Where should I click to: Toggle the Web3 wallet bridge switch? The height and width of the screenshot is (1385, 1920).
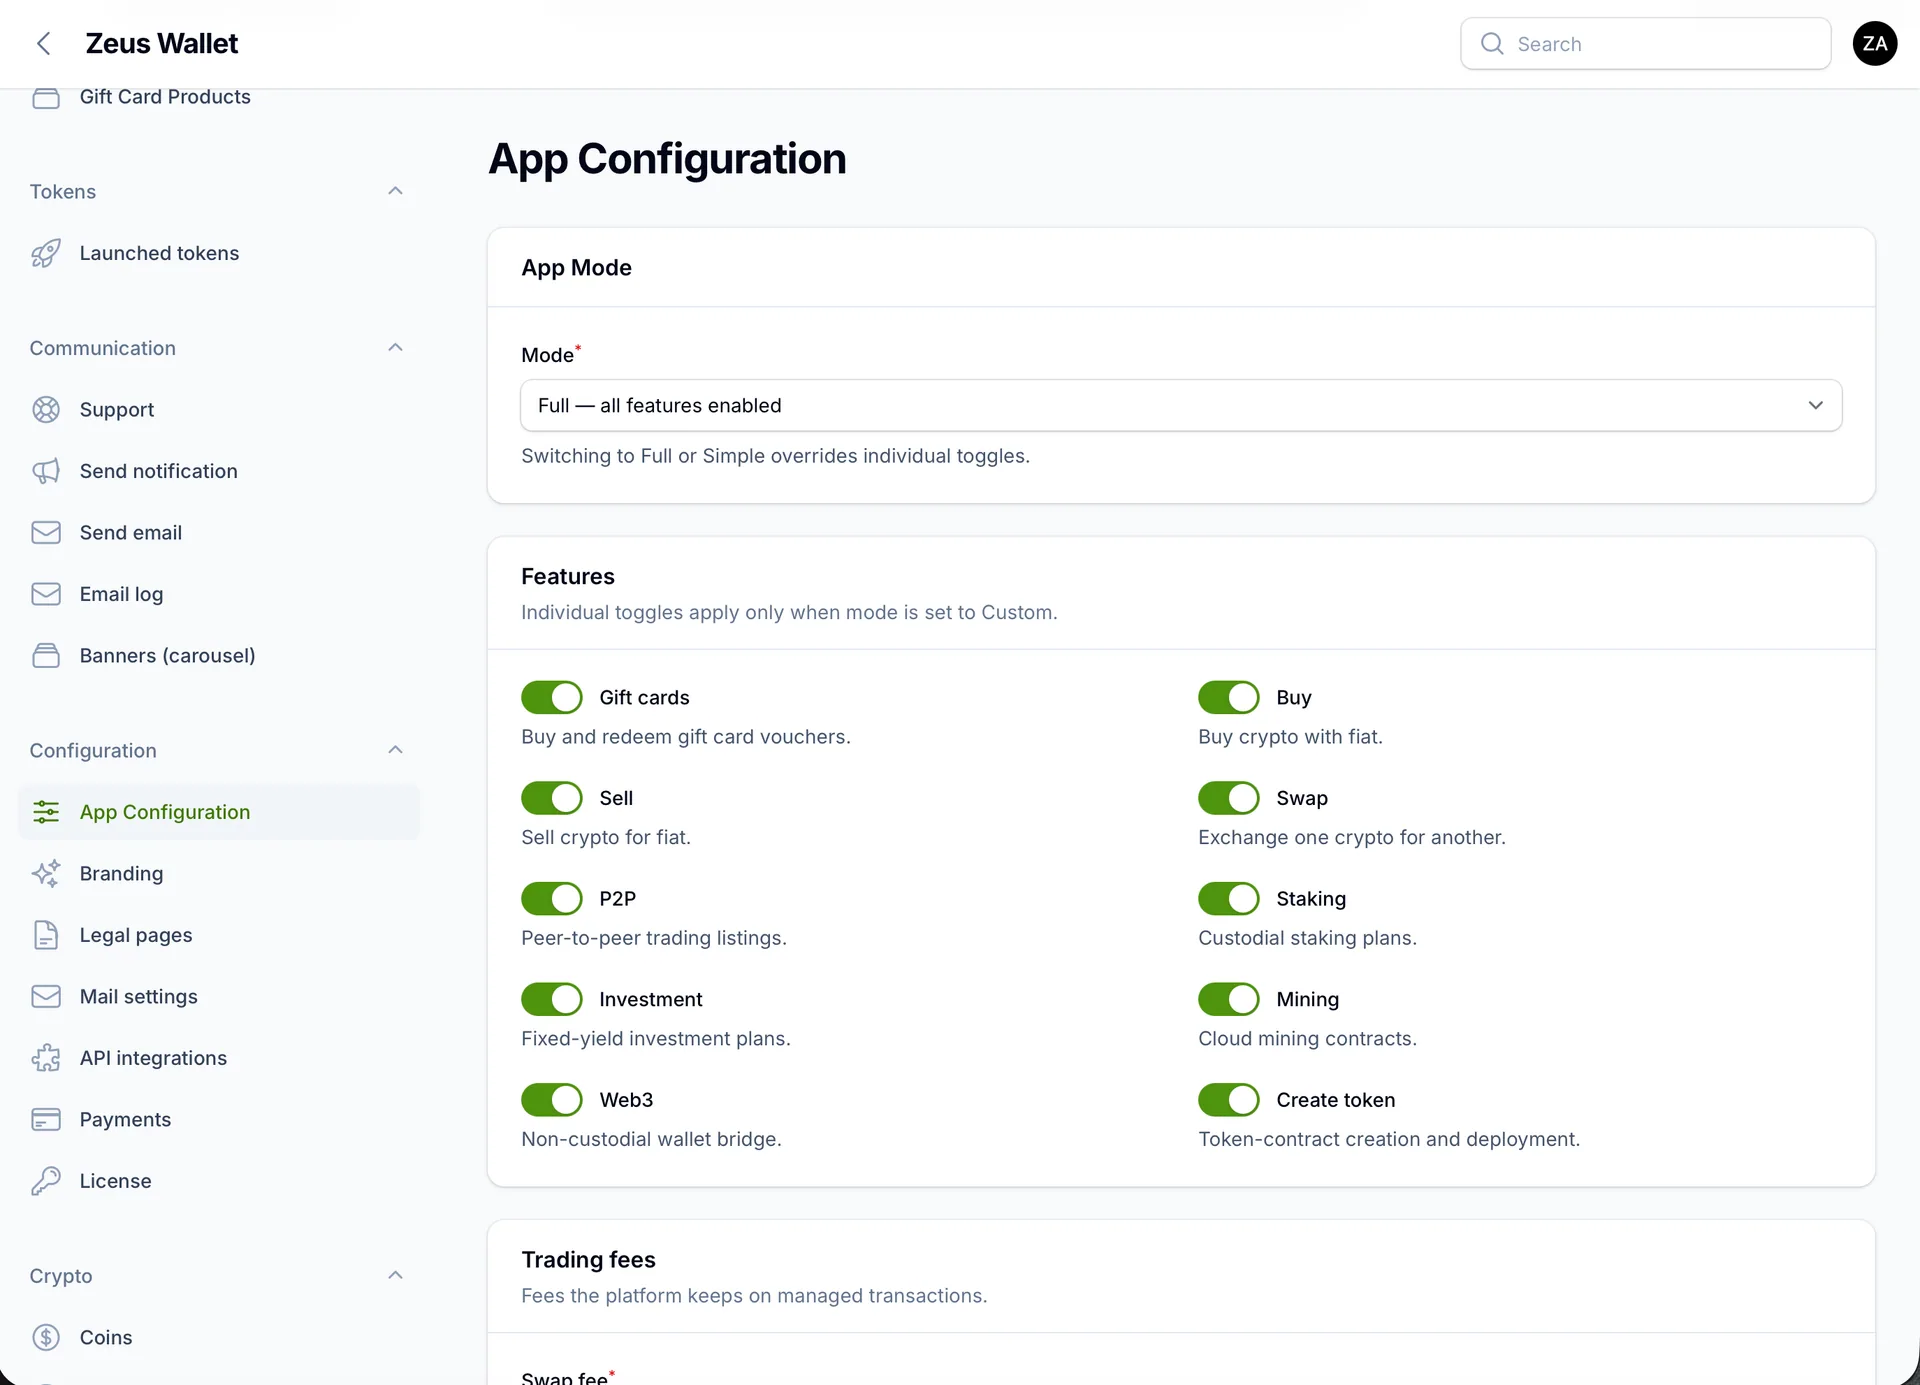coord(552,1100)
